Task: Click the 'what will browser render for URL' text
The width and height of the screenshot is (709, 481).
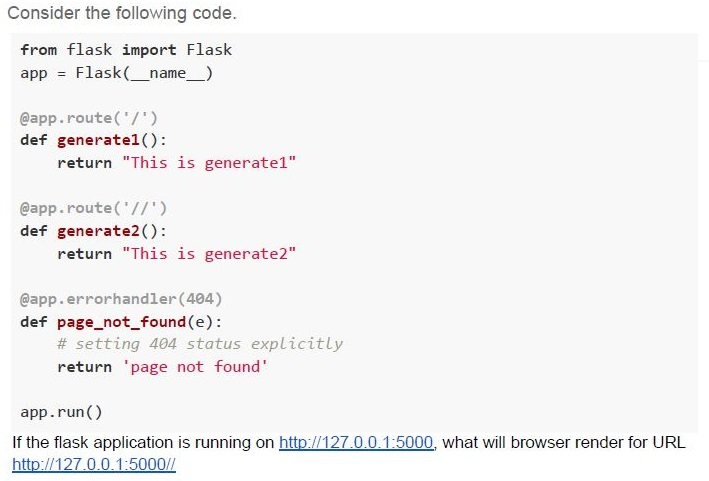Action: (564, 442)
